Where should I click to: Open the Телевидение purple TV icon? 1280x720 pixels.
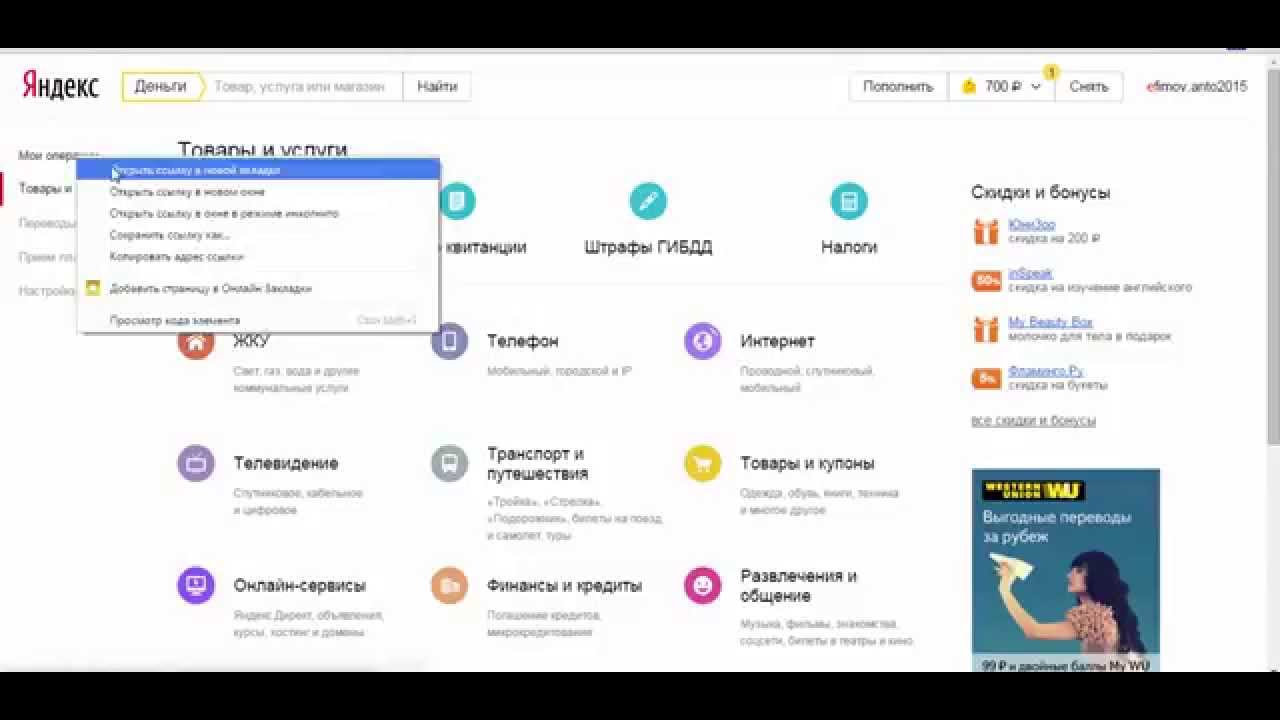point(196,463)
